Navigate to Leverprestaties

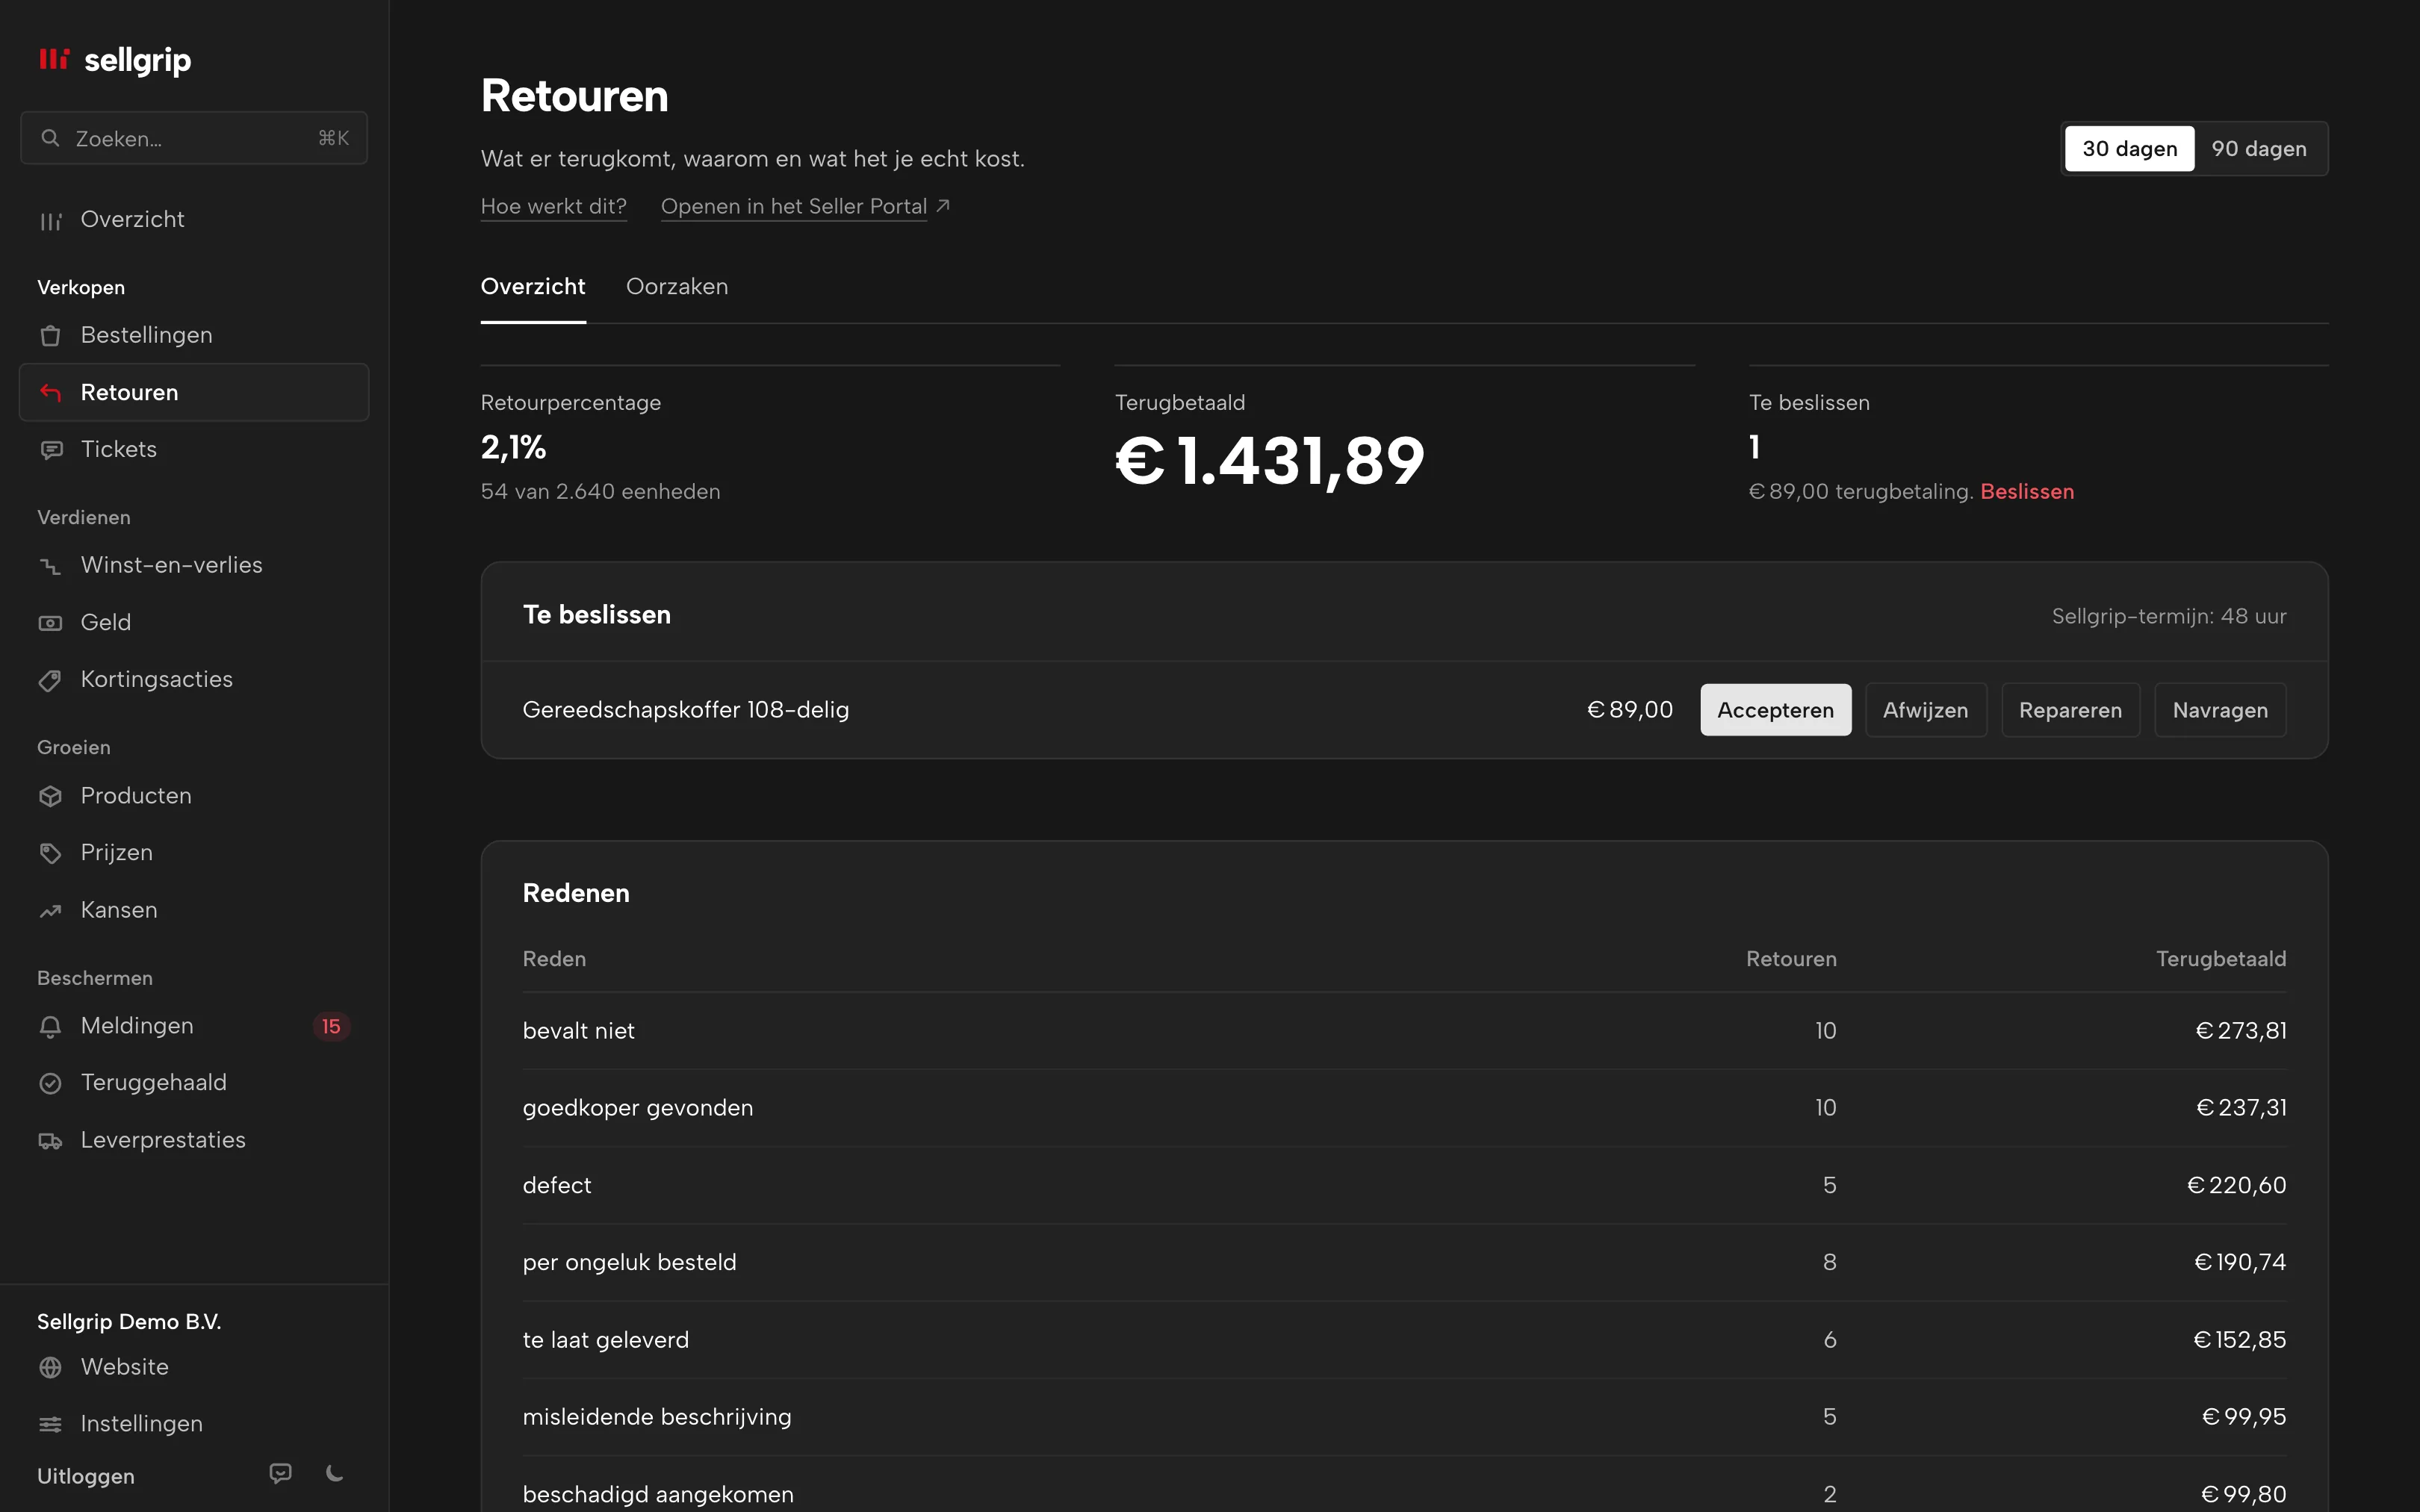[194, 1141]
